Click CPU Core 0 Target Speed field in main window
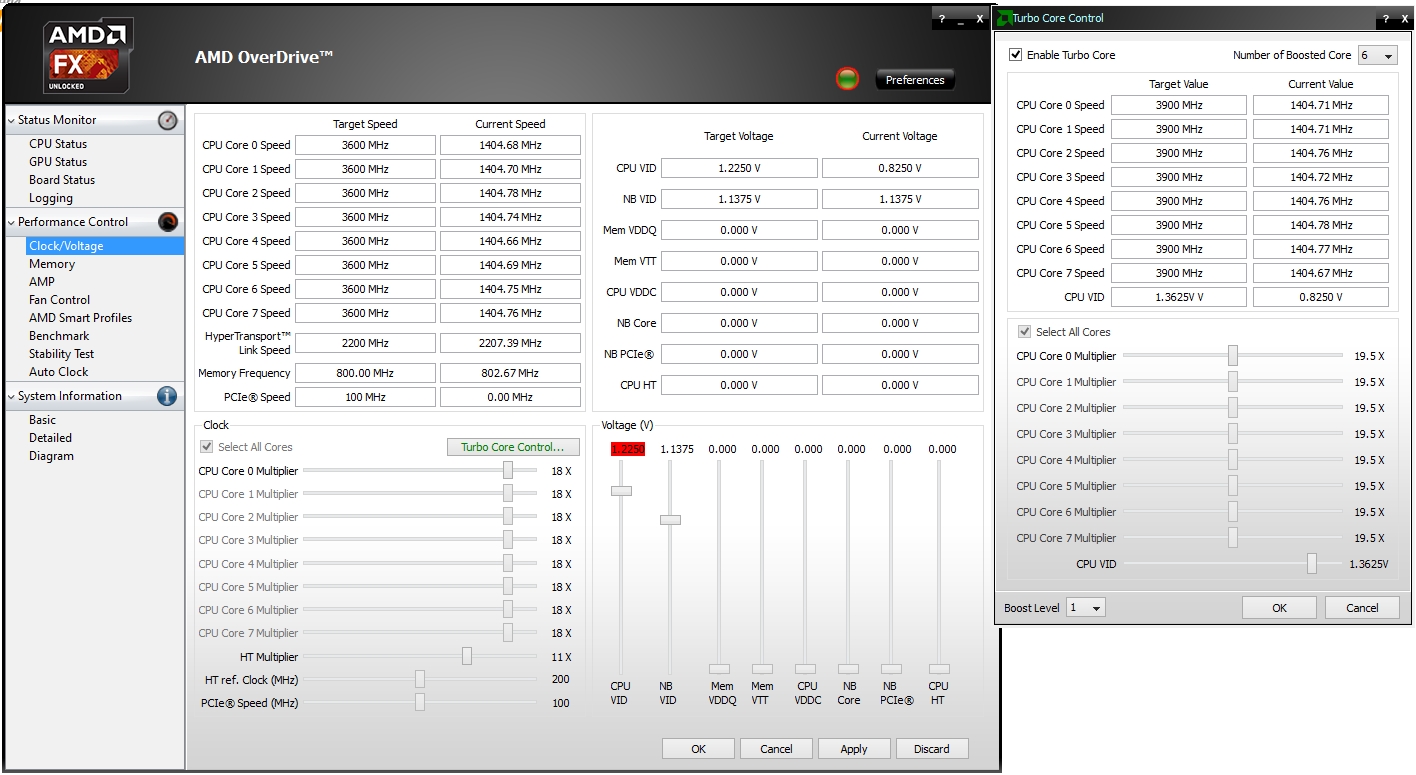 pos(365,145)
